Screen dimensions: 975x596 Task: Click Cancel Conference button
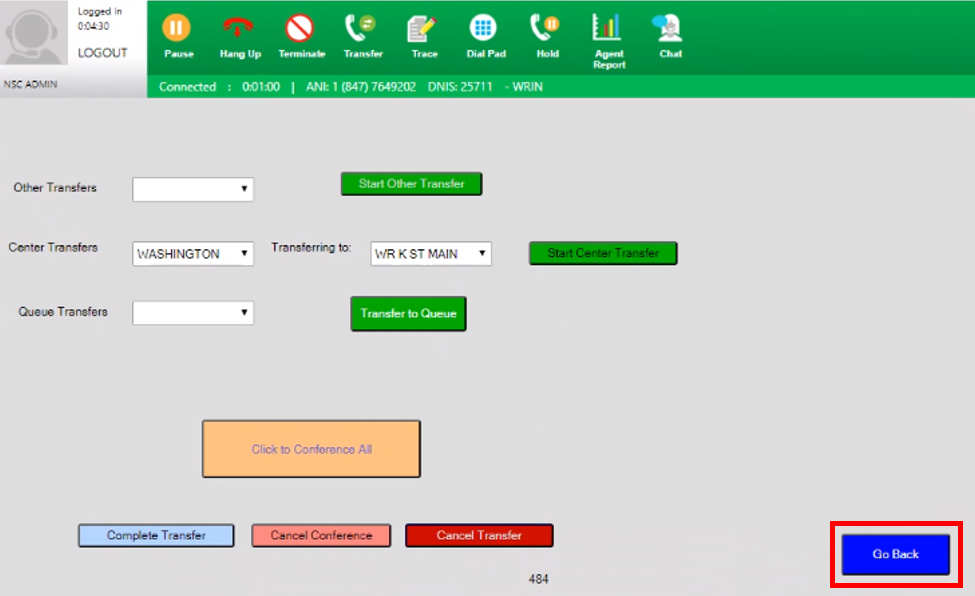pos(321,536)
